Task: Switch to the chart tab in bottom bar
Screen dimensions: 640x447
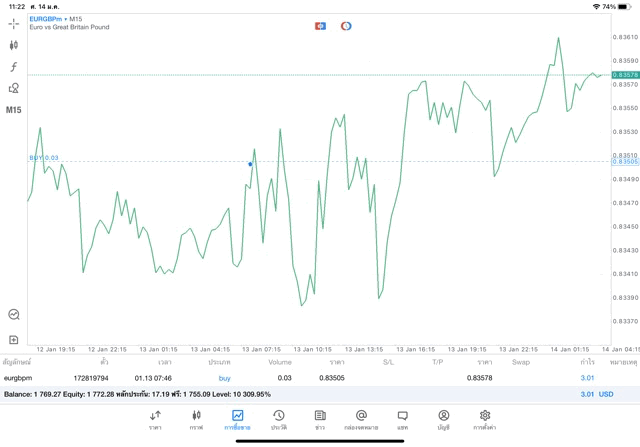Action: (196, 419)
